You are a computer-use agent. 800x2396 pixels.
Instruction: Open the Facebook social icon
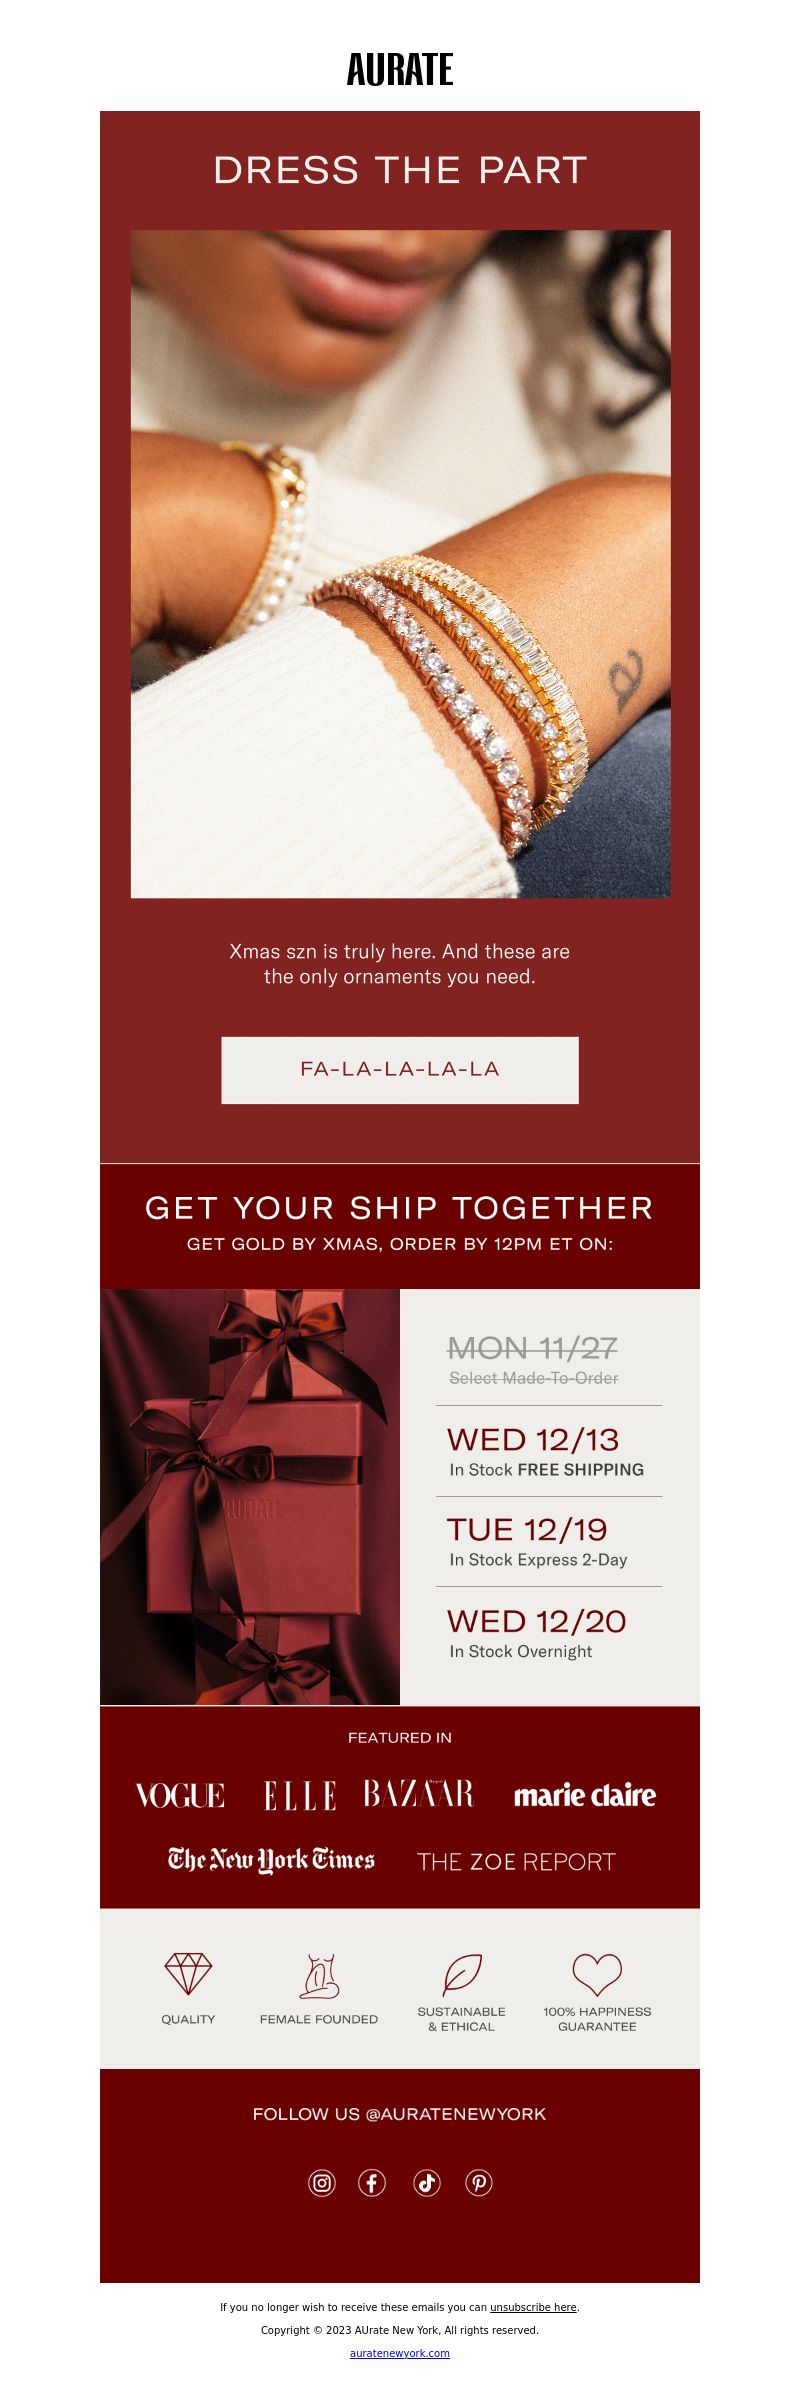[372, 2183]
